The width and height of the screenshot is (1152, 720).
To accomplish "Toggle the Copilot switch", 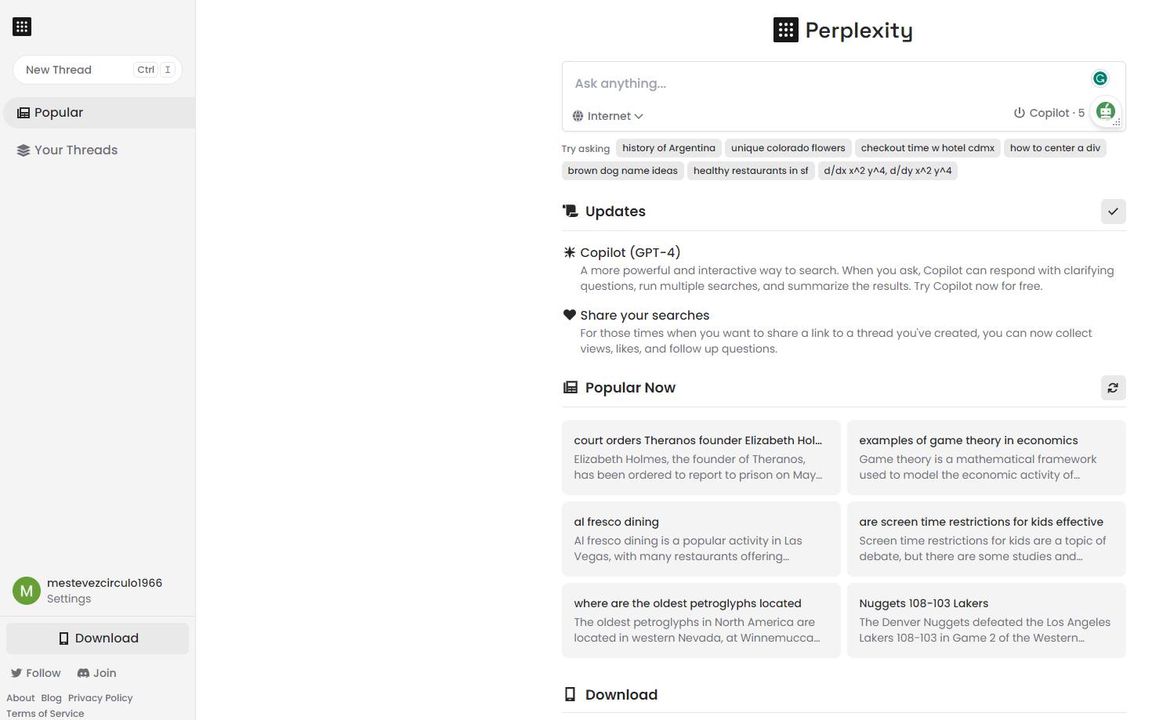I will point(1048,112).
